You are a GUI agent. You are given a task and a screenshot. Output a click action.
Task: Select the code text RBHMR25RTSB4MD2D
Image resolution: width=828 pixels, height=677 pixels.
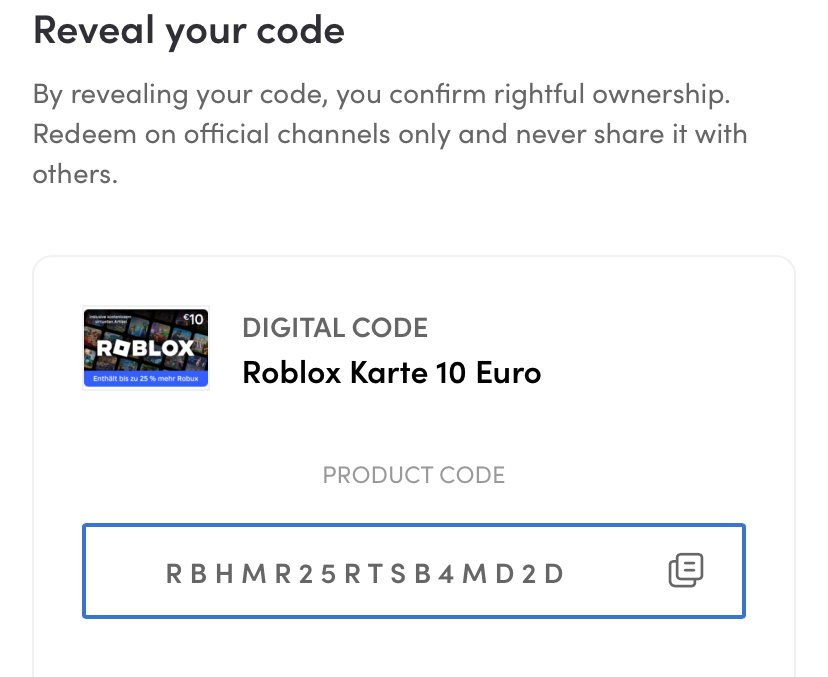point(365,574)
